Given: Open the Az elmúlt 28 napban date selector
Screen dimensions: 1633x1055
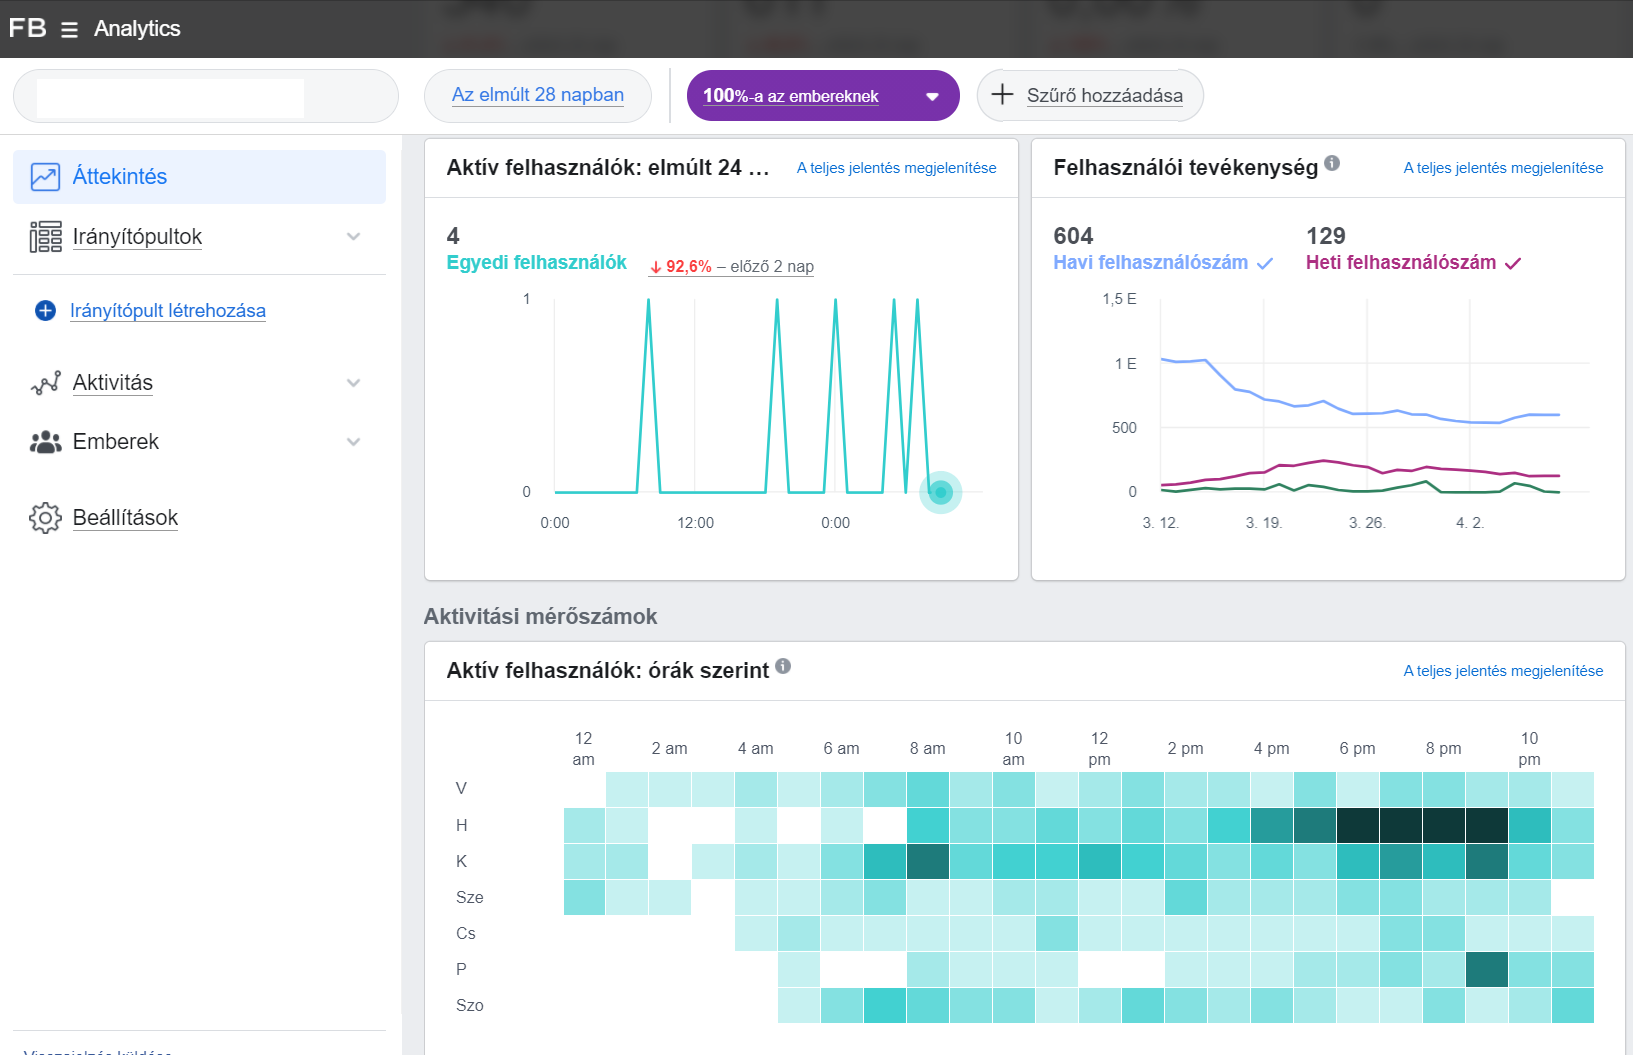Looking at the screenshot, I should (538, 96).
